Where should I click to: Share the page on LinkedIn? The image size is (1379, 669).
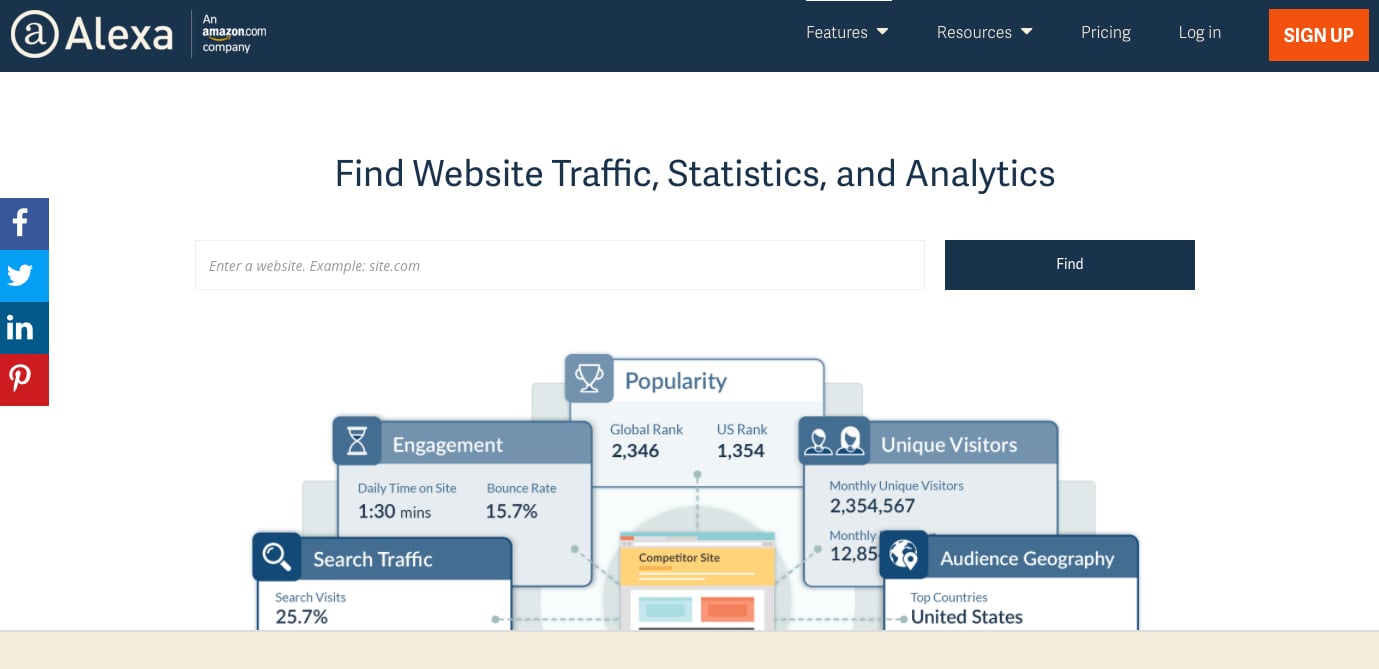24,328
